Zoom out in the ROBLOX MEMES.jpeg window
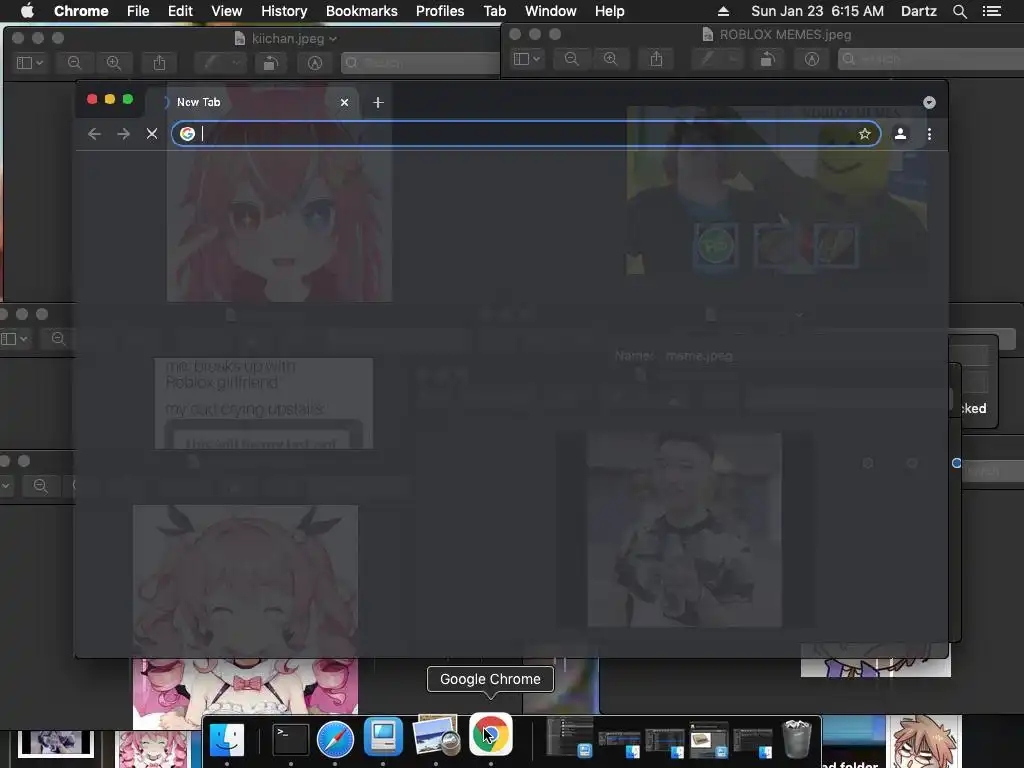Image resolution: width=1024 pixels, height=768 pixels. point(571,59)
